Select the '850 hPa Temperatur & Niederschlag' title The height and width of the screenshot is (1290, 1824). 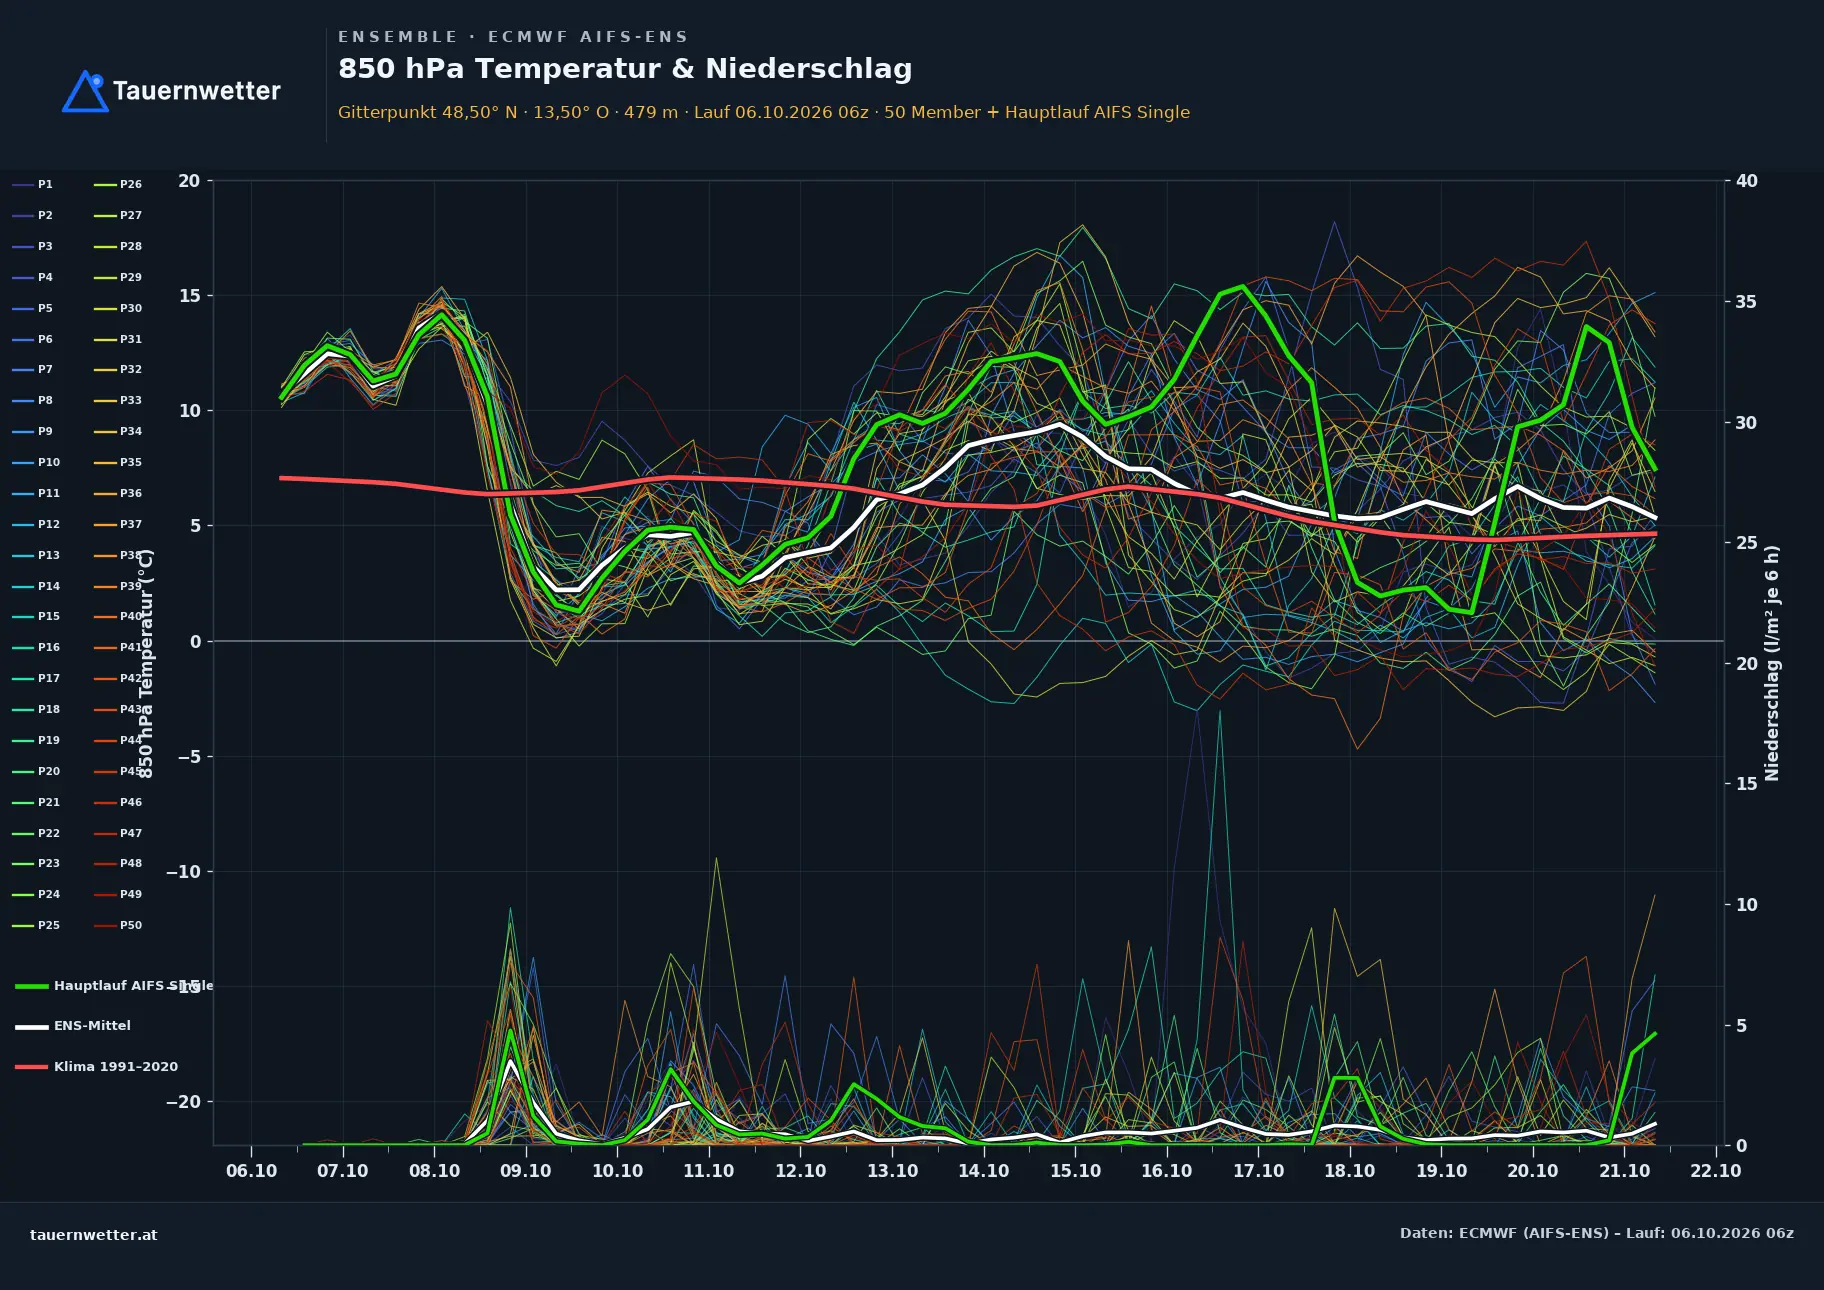coord(625,68)
